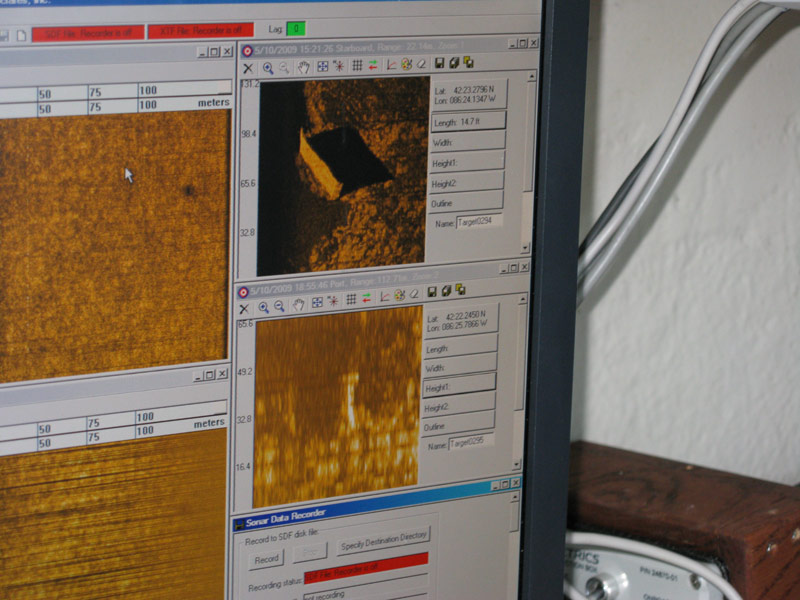
Task: Click the red SDF File recorder status indicator
Action: (x=88, y=34)
